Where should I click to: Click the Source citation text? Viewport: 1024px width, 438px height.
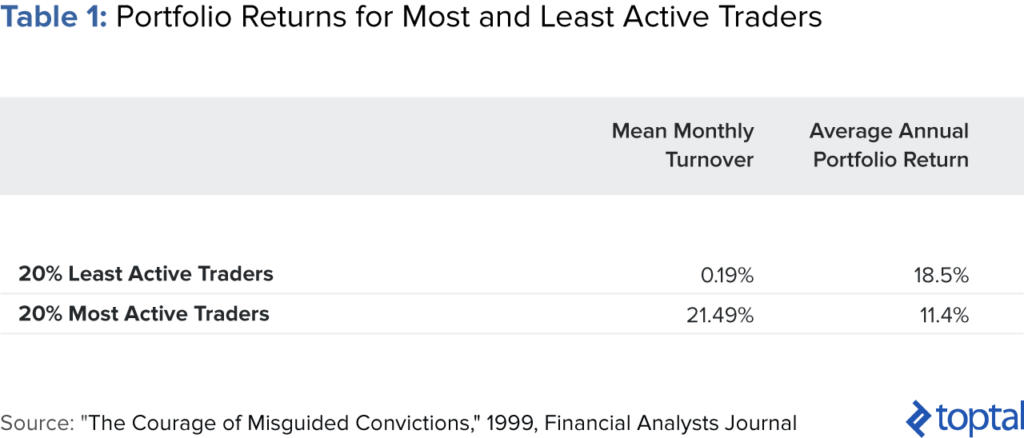pos(398,422)
